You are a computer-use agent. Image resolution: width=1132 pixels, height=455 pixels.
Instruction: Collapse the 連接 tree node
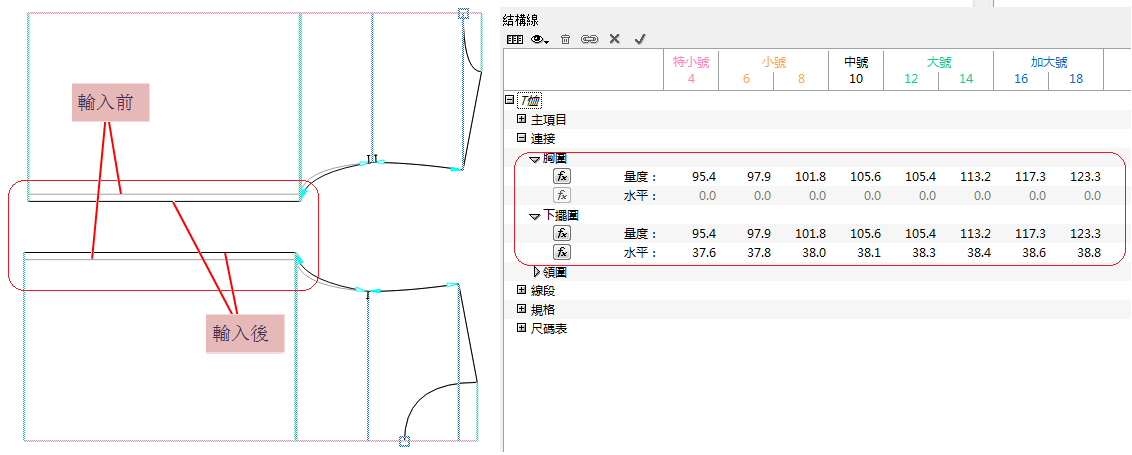click(x=521, y=138)
